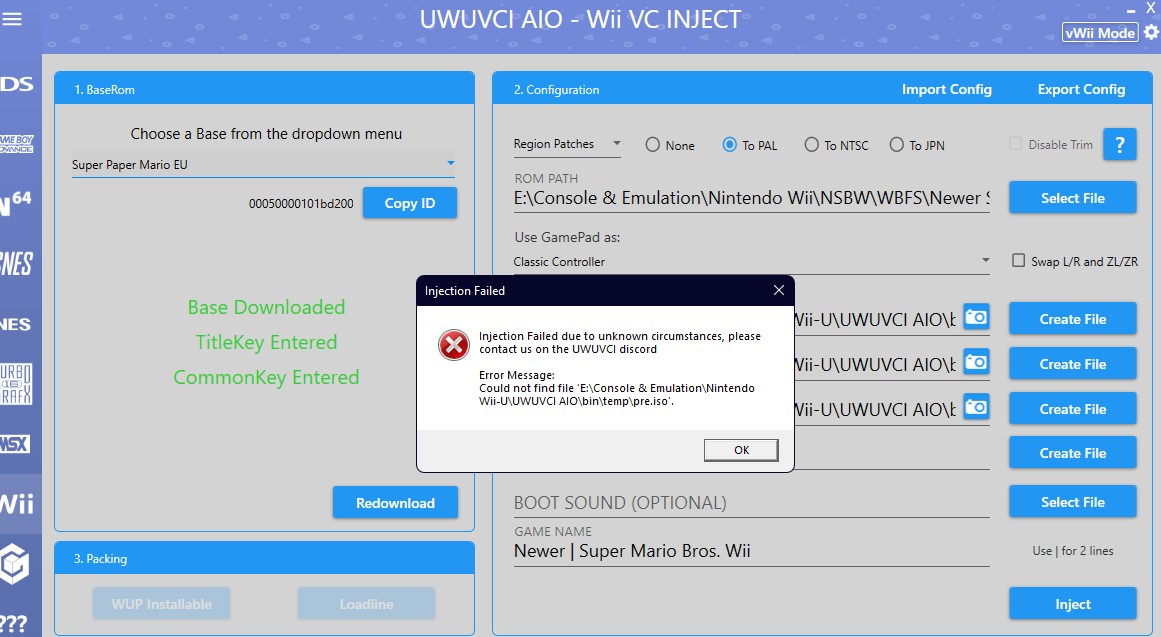
Task: Open the question mark help button
Action: tap(1120, 144)
